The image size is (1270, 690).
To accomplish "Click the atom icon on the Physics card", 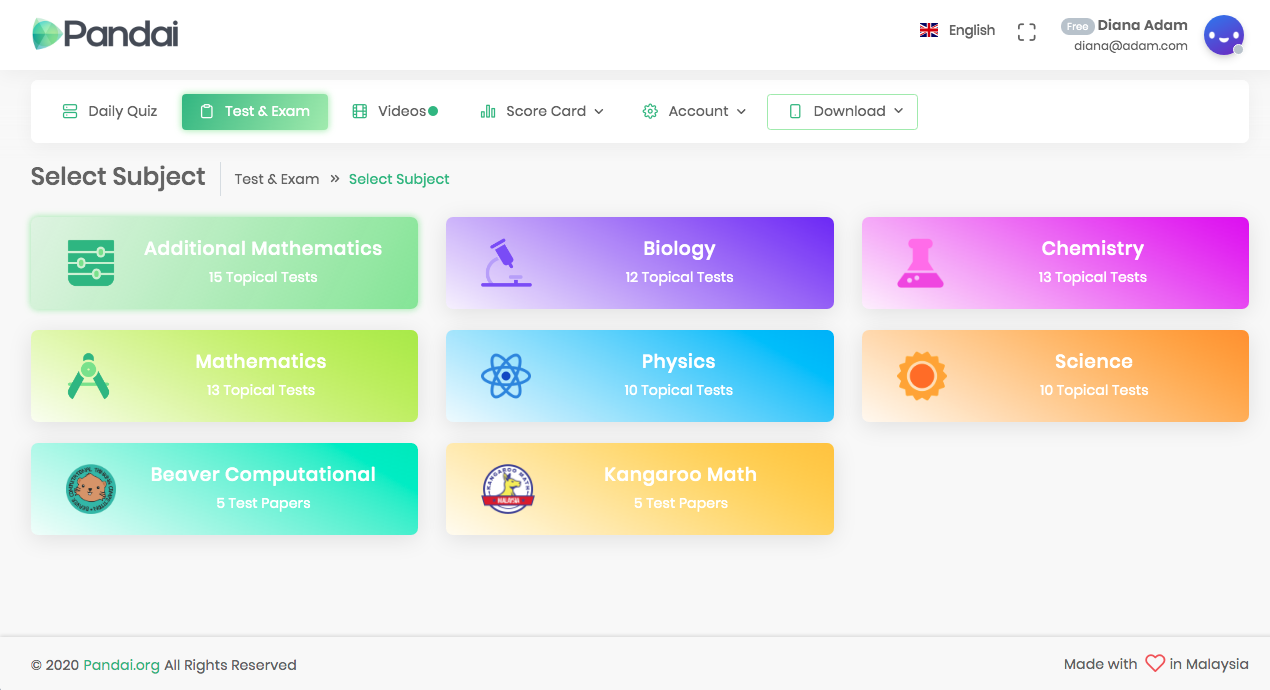I will pos(507,375).
